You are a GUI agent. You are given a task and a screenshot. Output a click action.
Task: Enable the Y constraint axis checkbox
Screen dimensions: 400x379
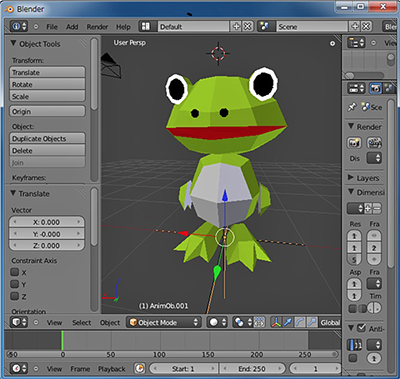point(15,284)
